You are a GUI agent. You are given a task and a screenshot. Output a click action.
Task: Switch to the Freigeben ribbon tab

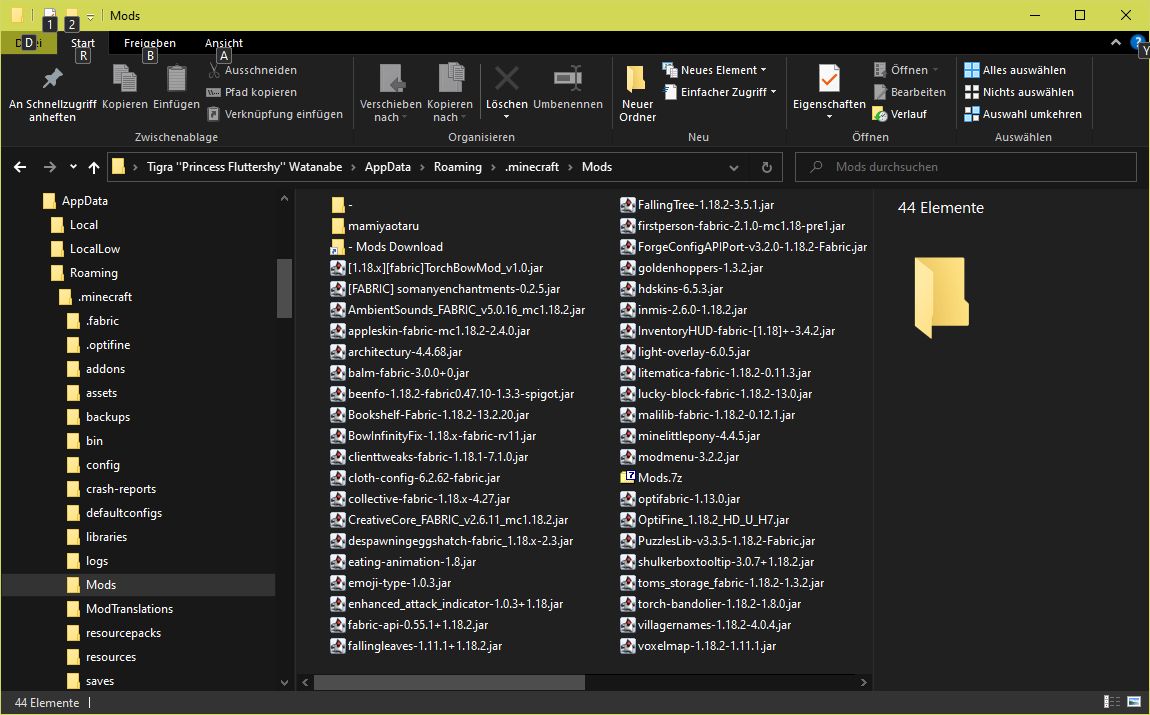pyautogui.click(x=150, y=43)
